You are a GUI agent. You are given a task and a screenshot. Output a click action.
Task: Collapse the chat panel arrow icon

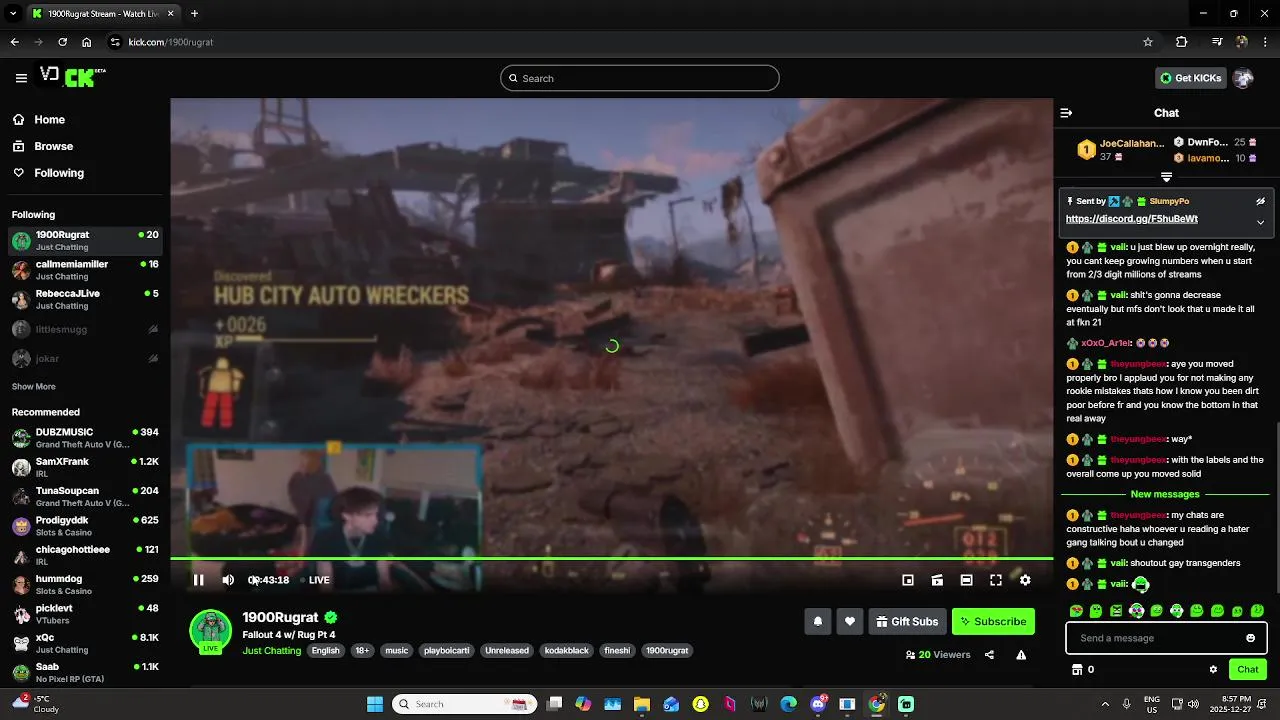[x=1066, y=113]
